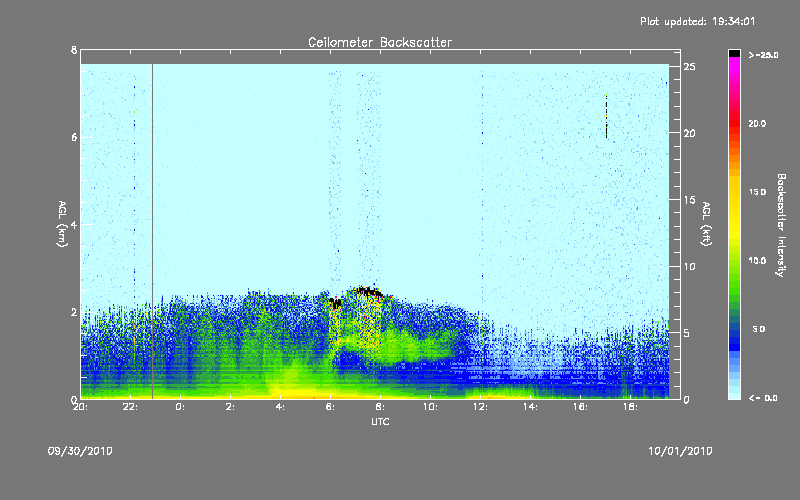
Task: Click the 25 kft tick on right axis
Action: point(690,67)
